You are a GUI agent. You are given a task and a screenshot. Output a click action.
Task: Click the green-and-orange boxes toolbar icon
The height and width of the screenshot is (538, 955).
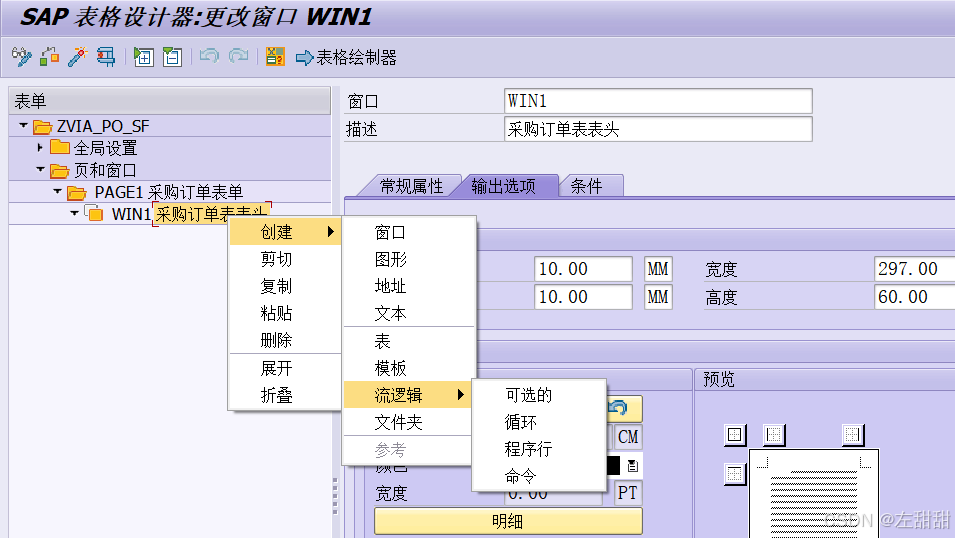point(49,57)
